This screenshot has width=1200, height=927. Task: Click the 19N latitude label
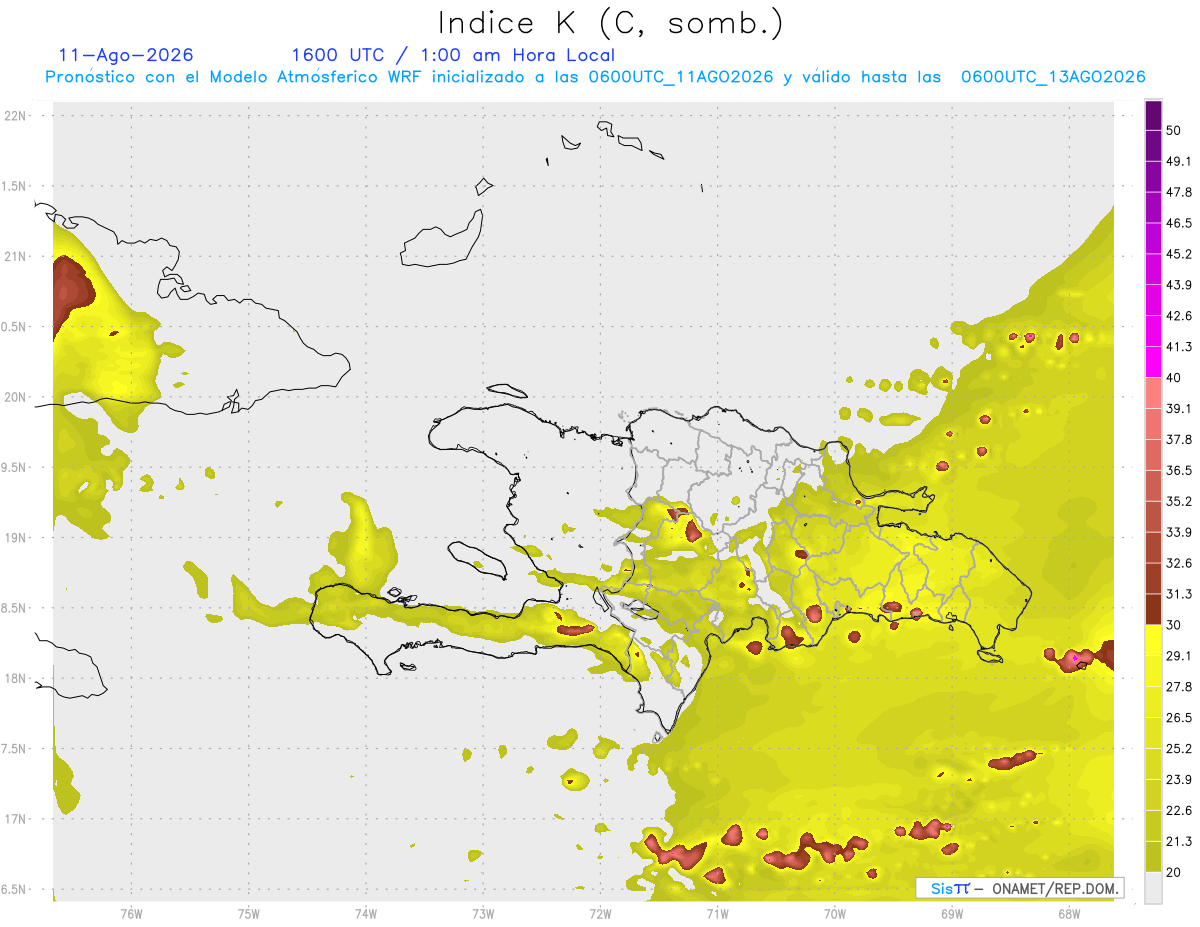[x=17, y=538]
